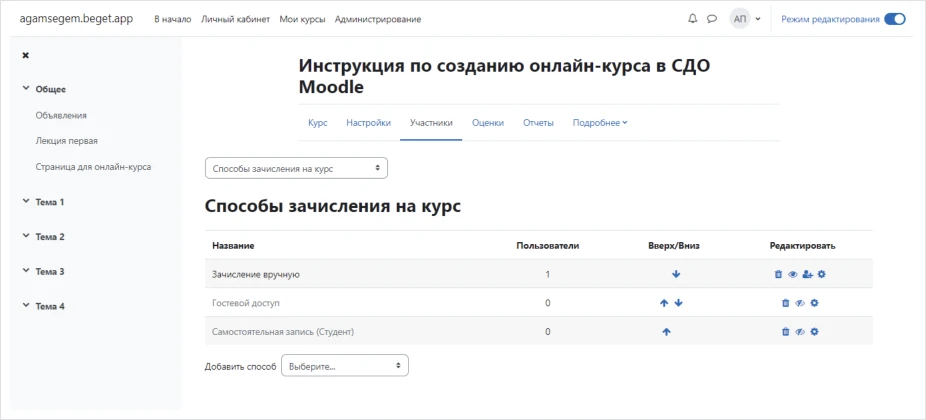Screen dimensions: 926x420
Task: Select the Участники tab
Action: (431, 123)
